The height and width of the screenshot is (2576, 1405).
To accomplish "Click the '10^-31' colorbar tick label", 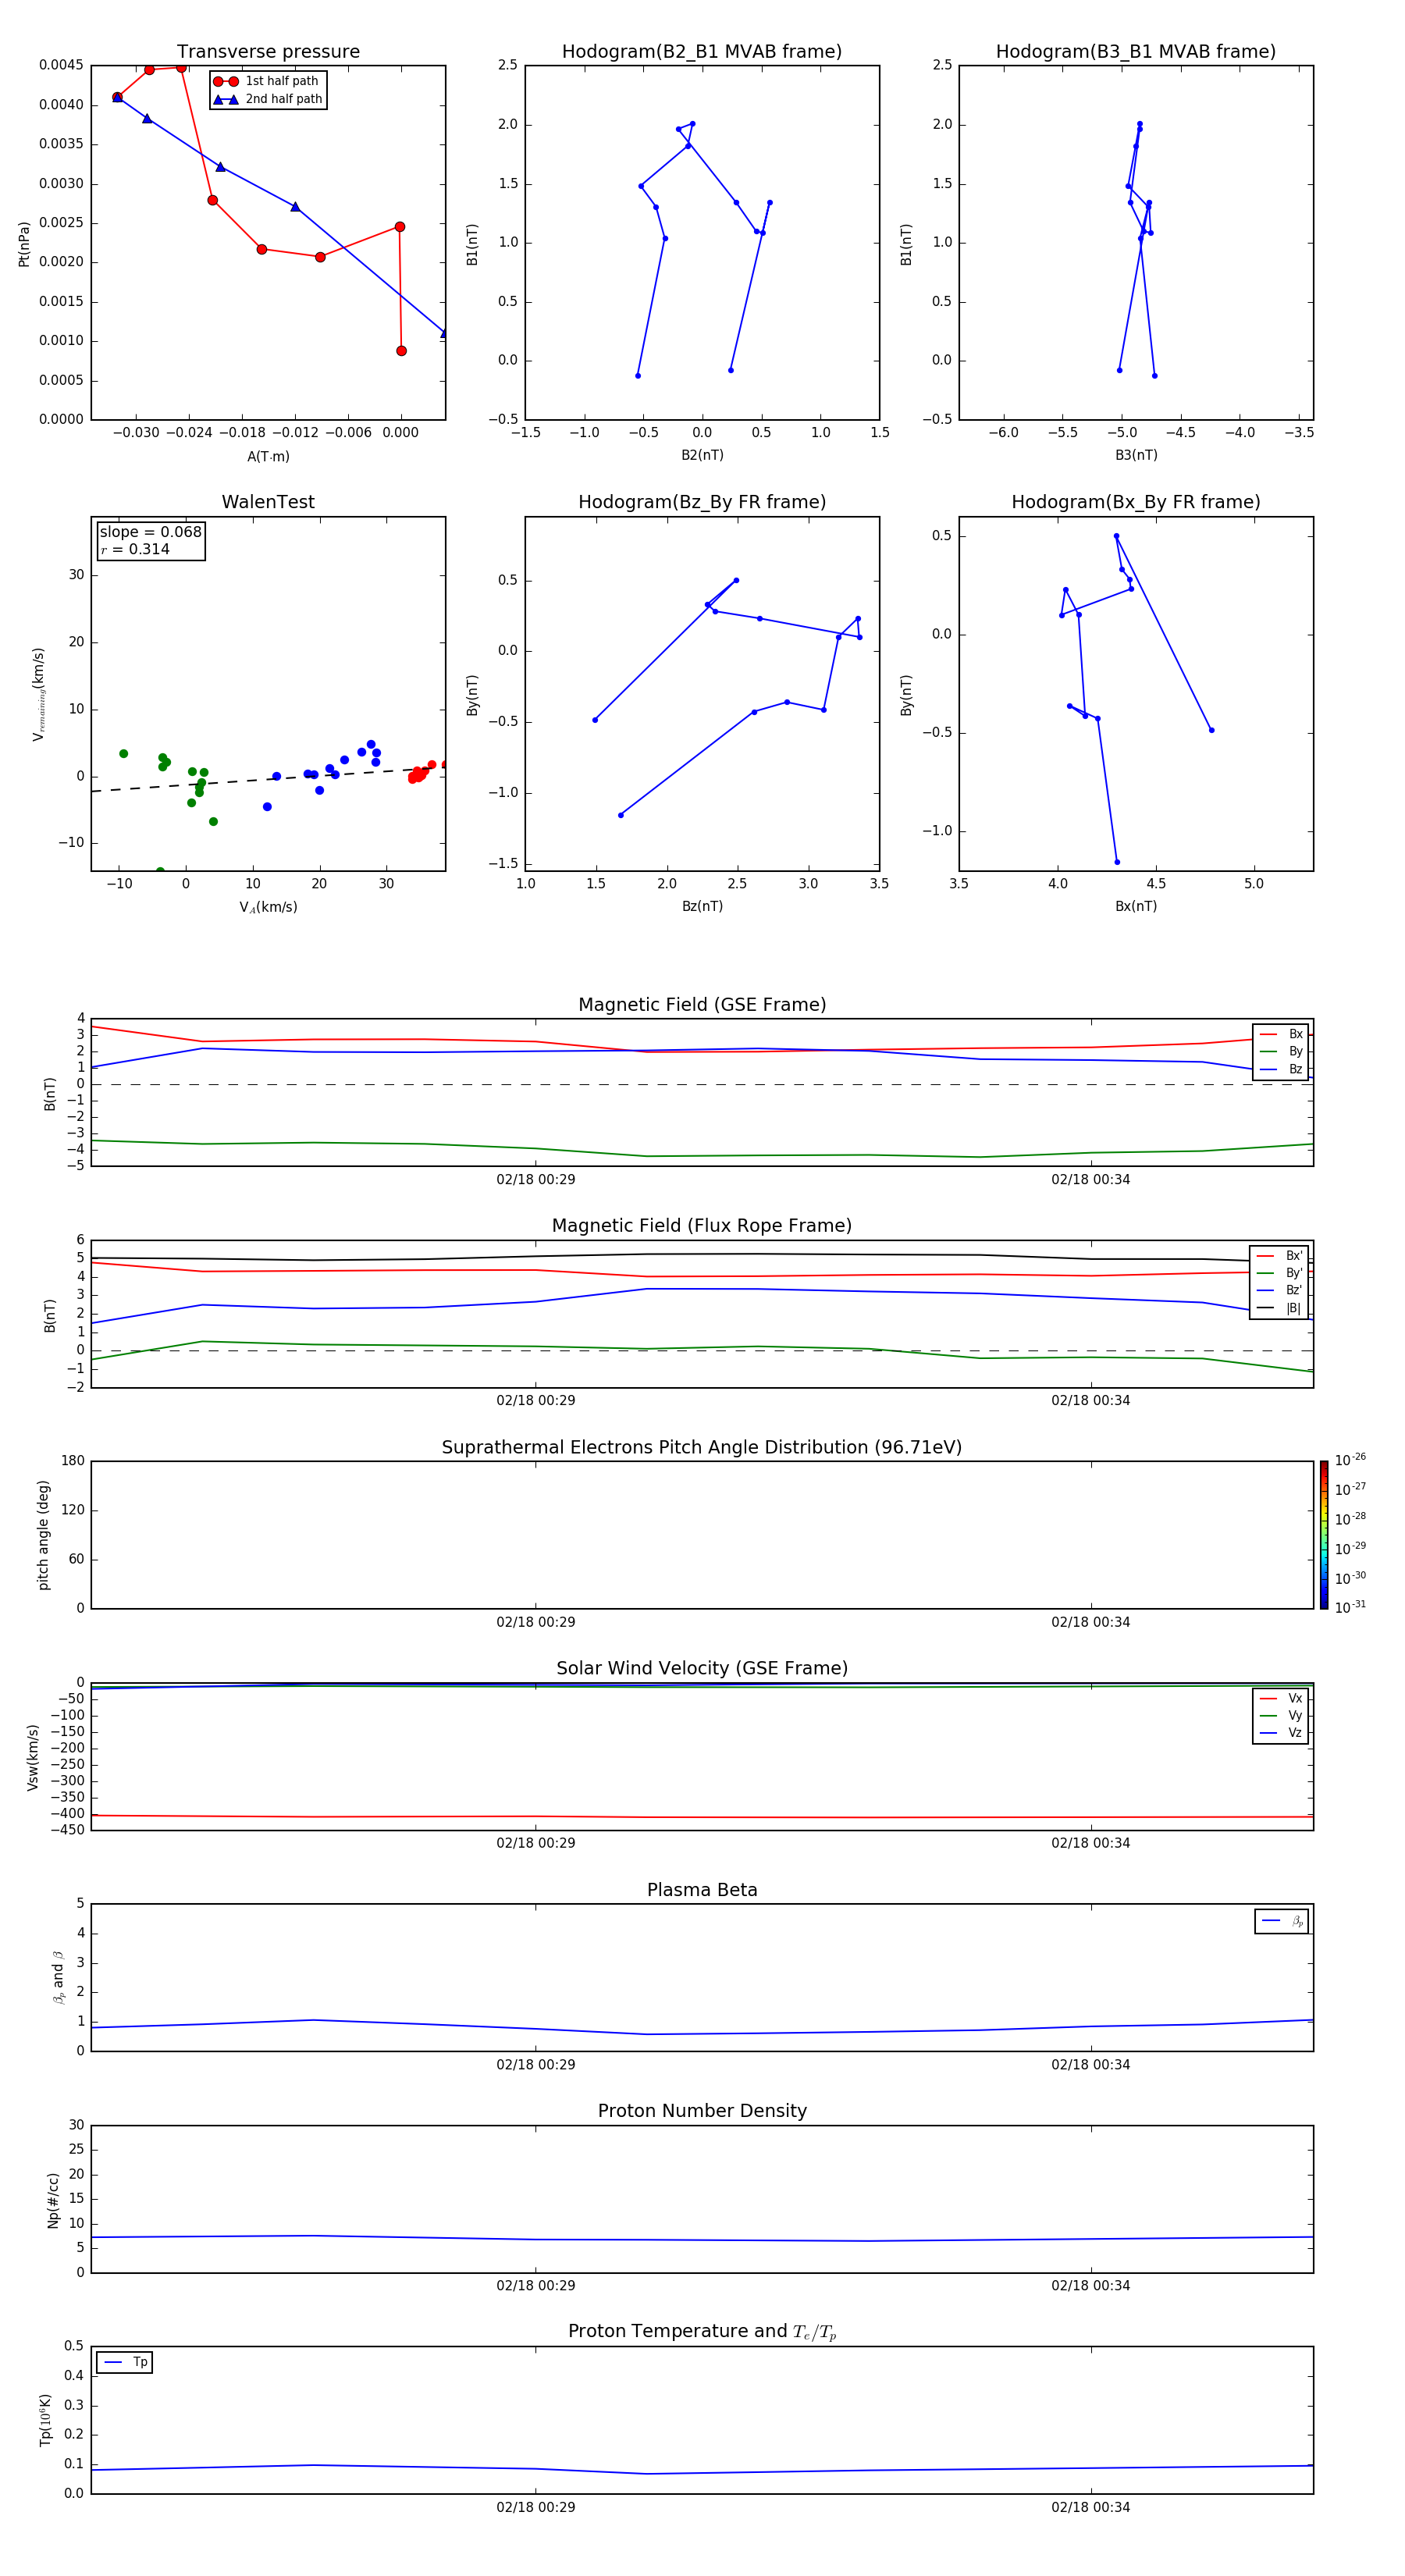I will [x=1350, y=1607].
